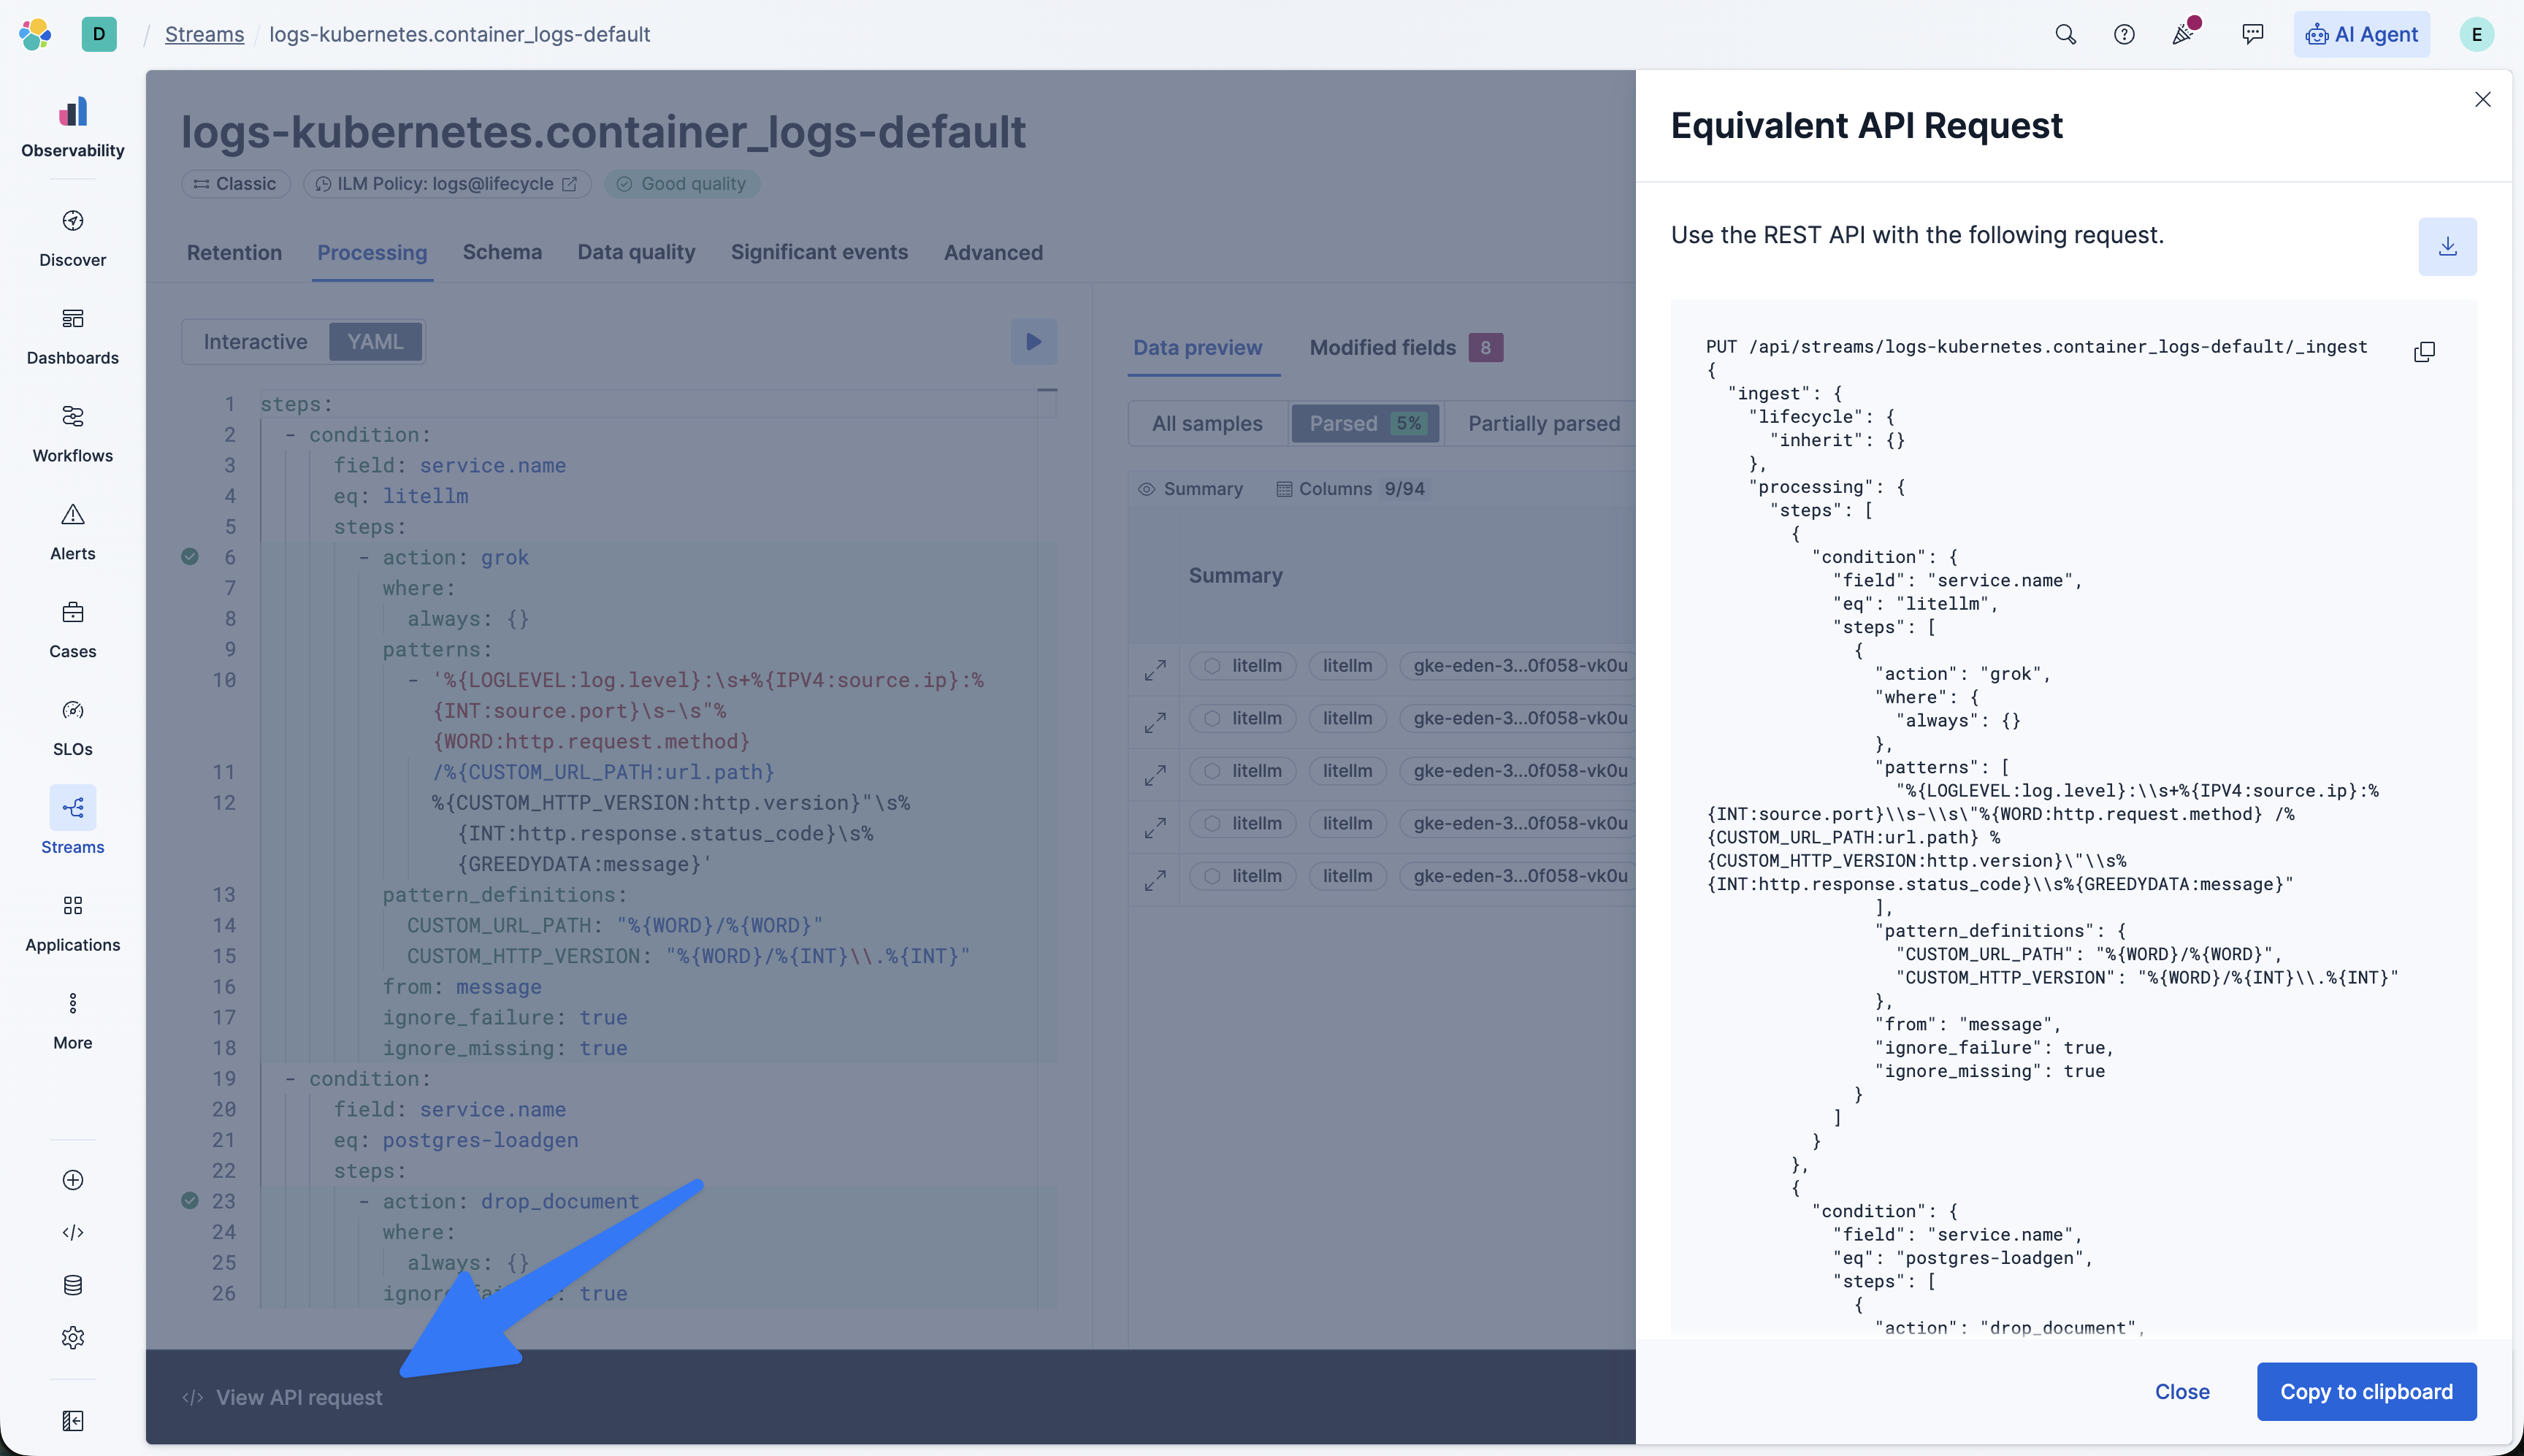Open Columns 9/94 selector
The width and height of the screenshot is (2524, 1456).
(1351, 488)
